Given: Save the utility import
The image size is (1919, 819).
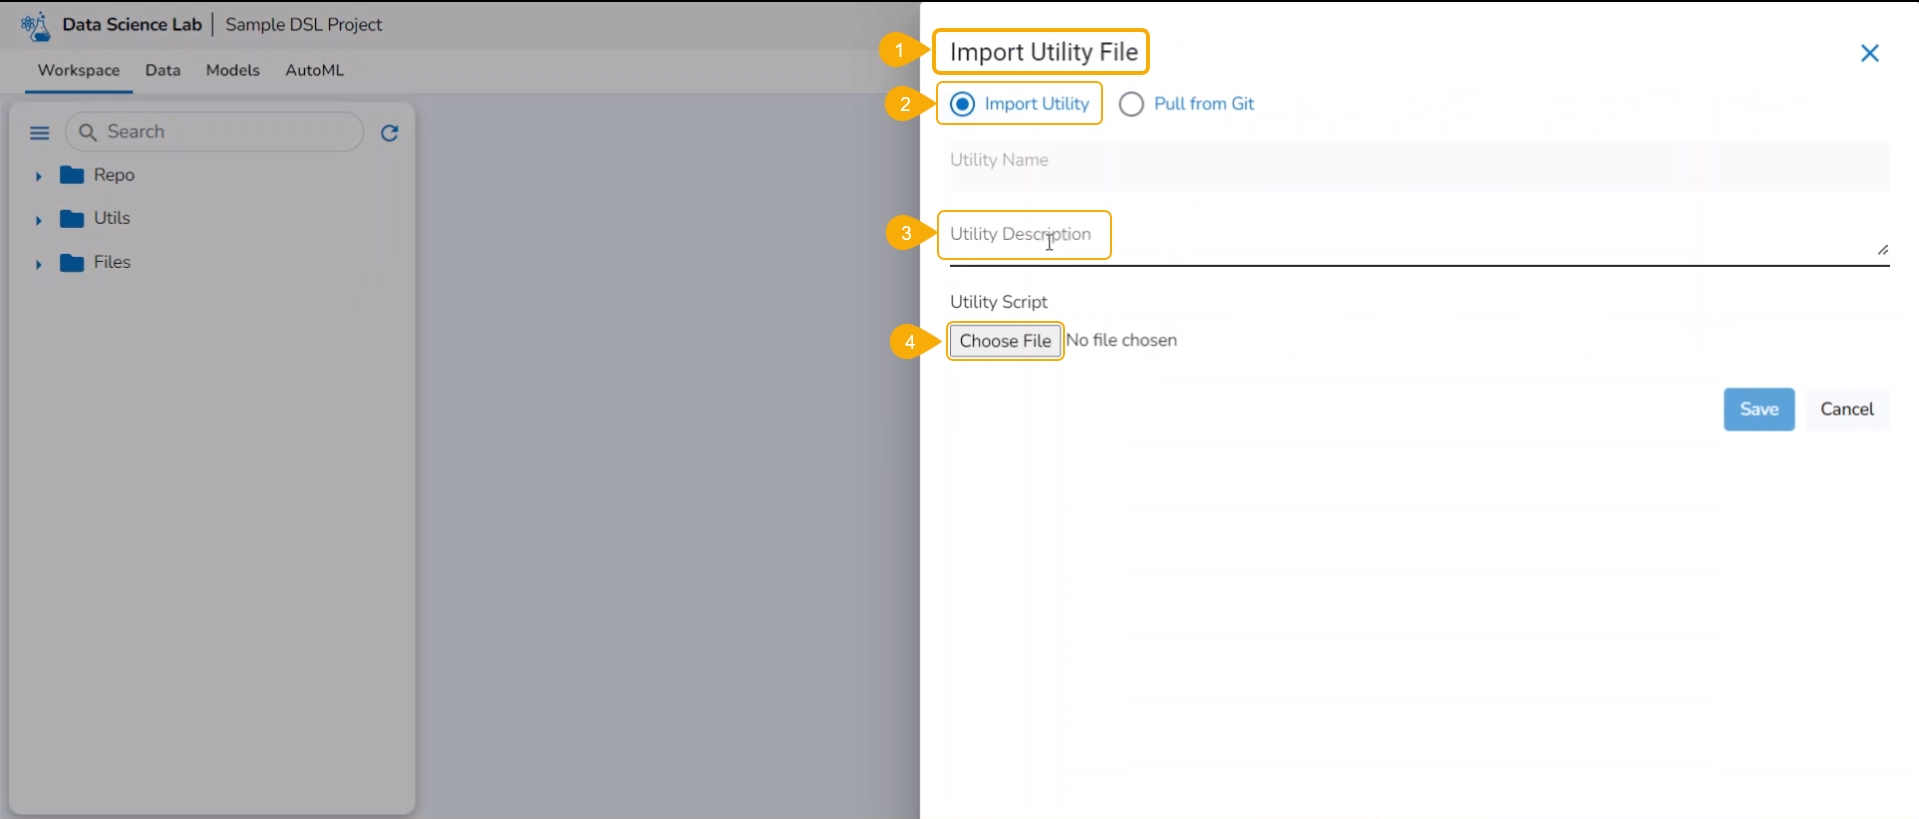Looking at the screenshot, I should tap(1759, 409).
